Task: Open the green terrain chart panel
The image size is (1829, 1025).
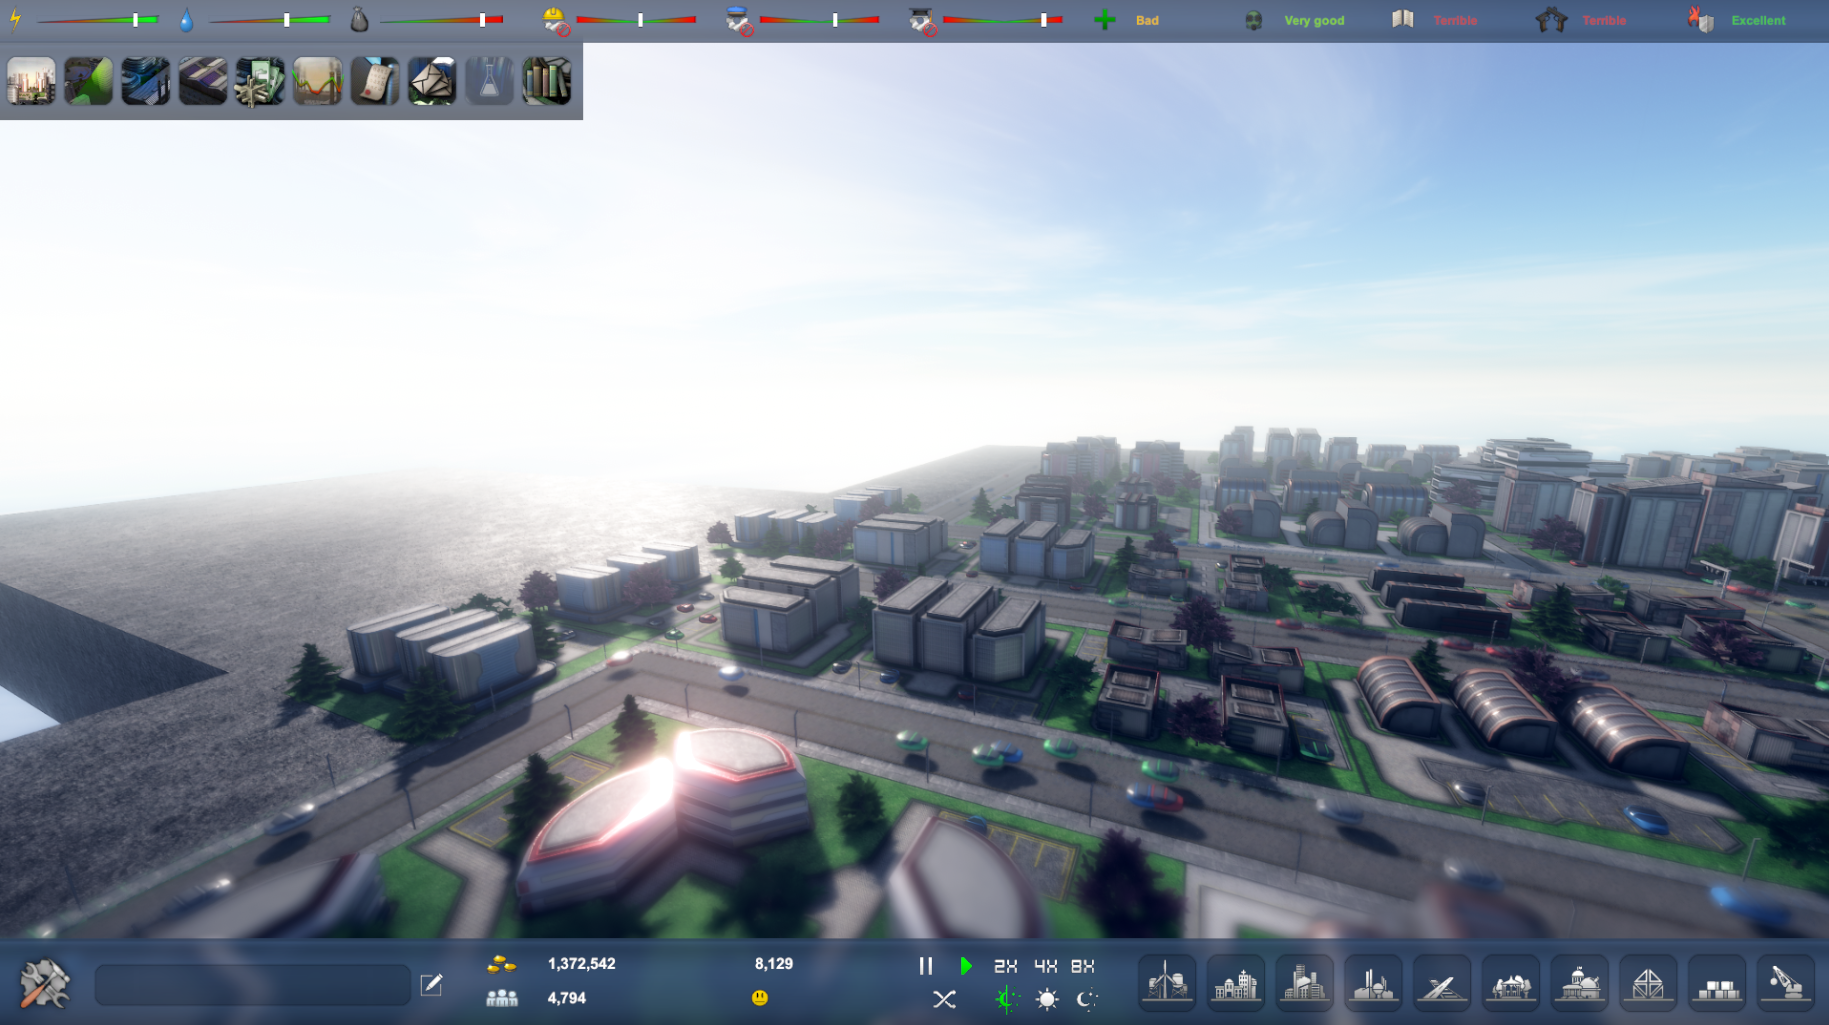Action: (88, 81)
